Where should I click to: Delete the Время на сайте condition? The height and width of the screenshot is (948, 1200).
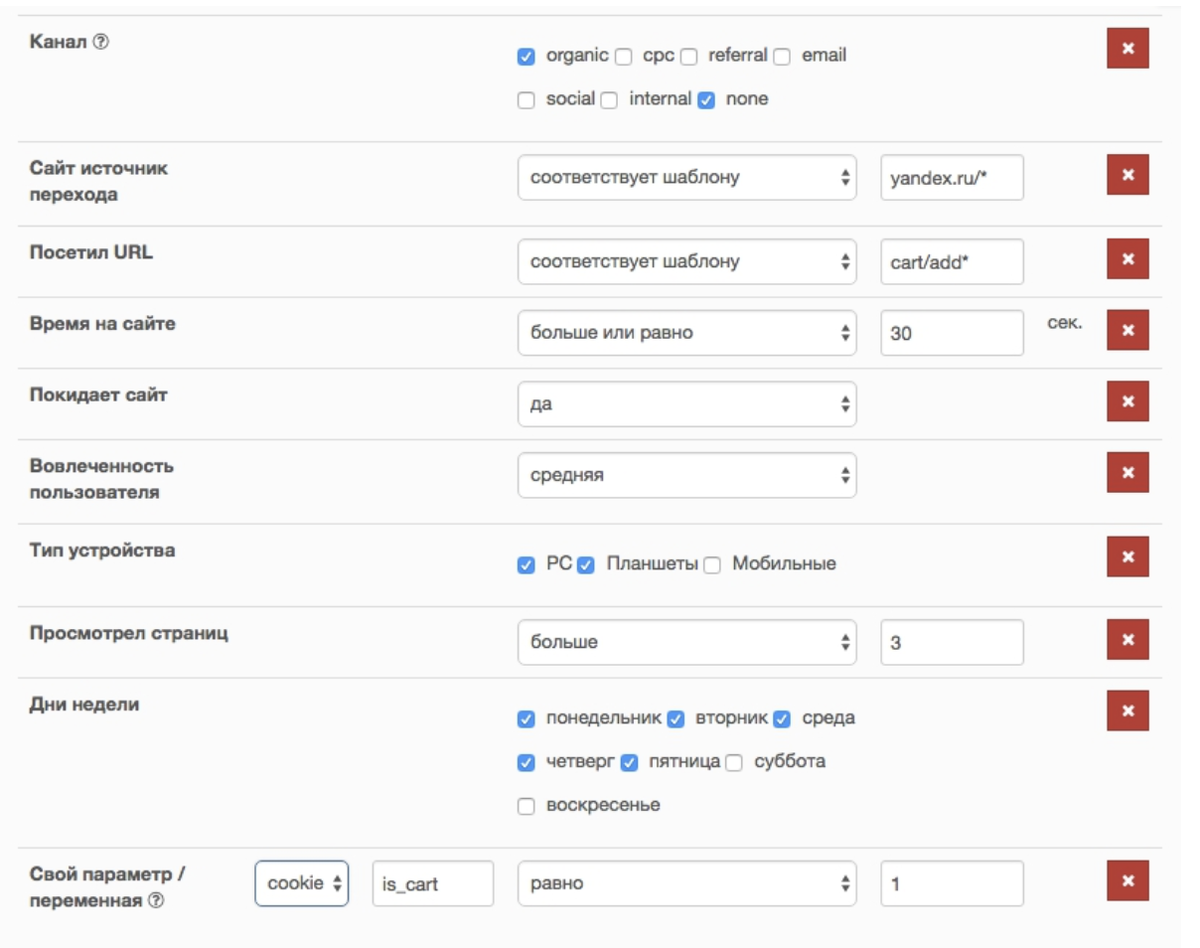pyautogui.click(x=1127, y=330)
